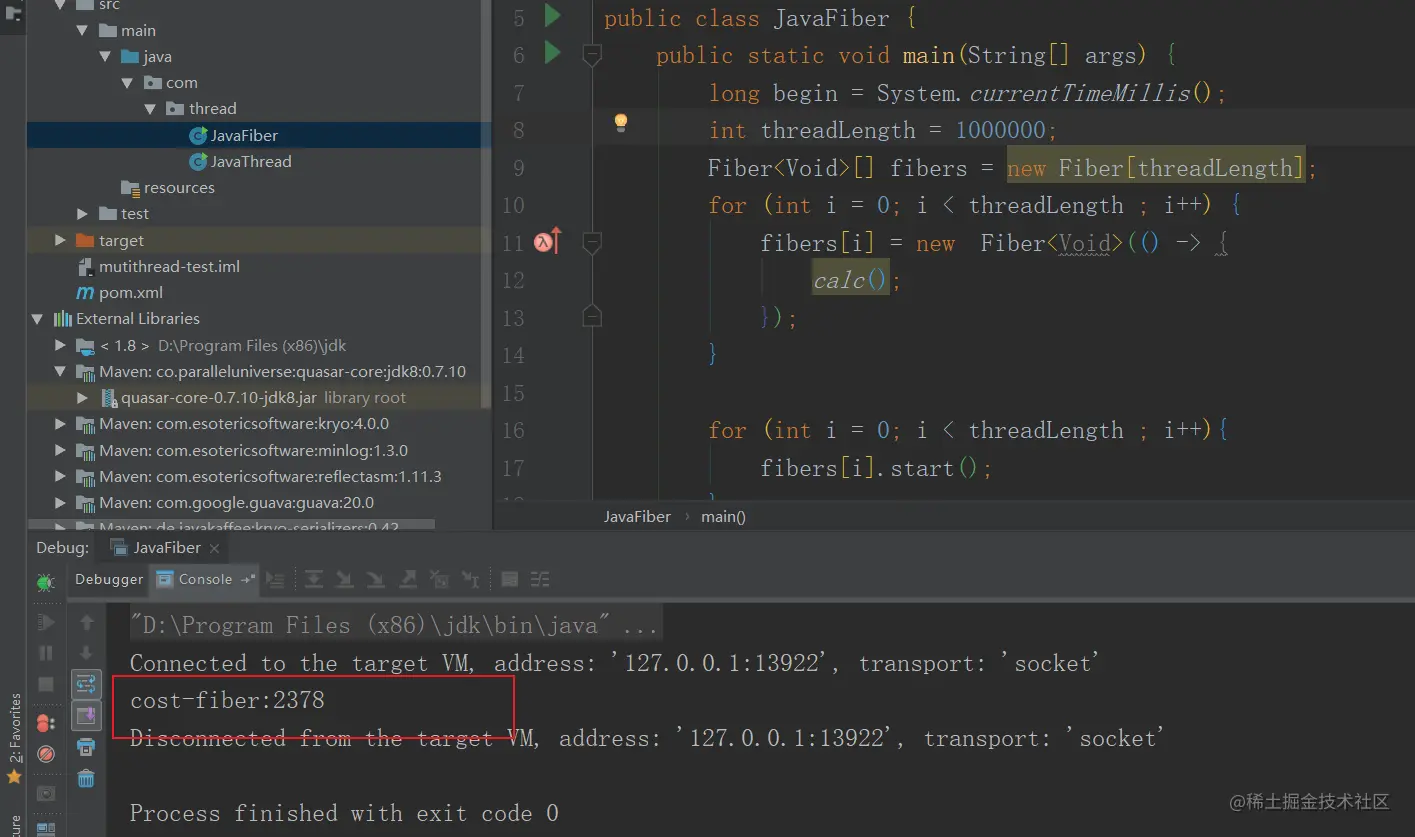1415x837 pixels.
Task: Expand the < 1.8 > JDK library node
Action: 61,346
